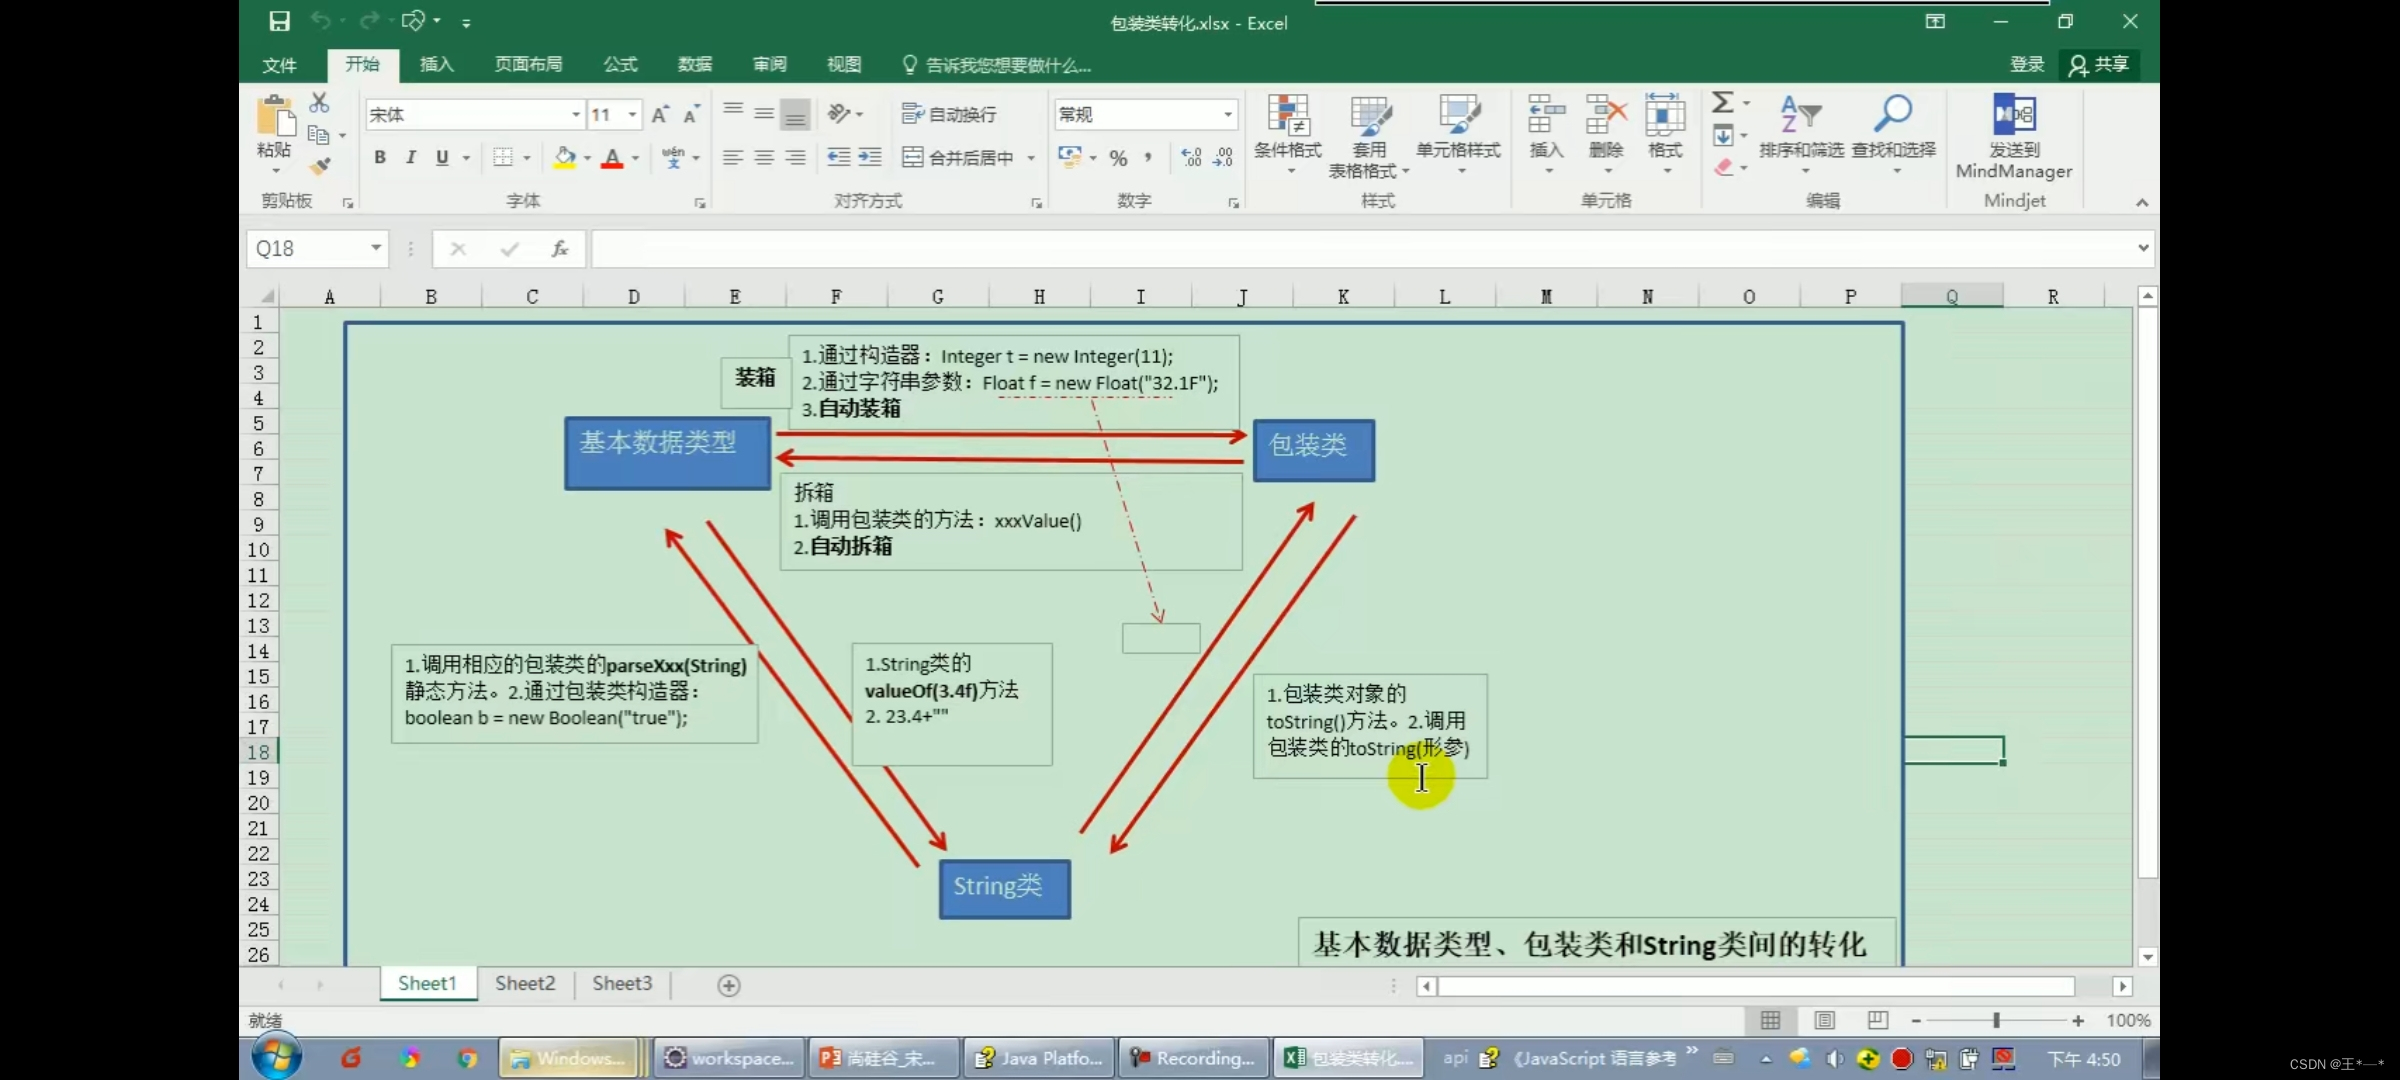This screenshot has height=1080, width=2400.
Task: Switch to Sheet2 tab
Action: [x=525, y=984]
